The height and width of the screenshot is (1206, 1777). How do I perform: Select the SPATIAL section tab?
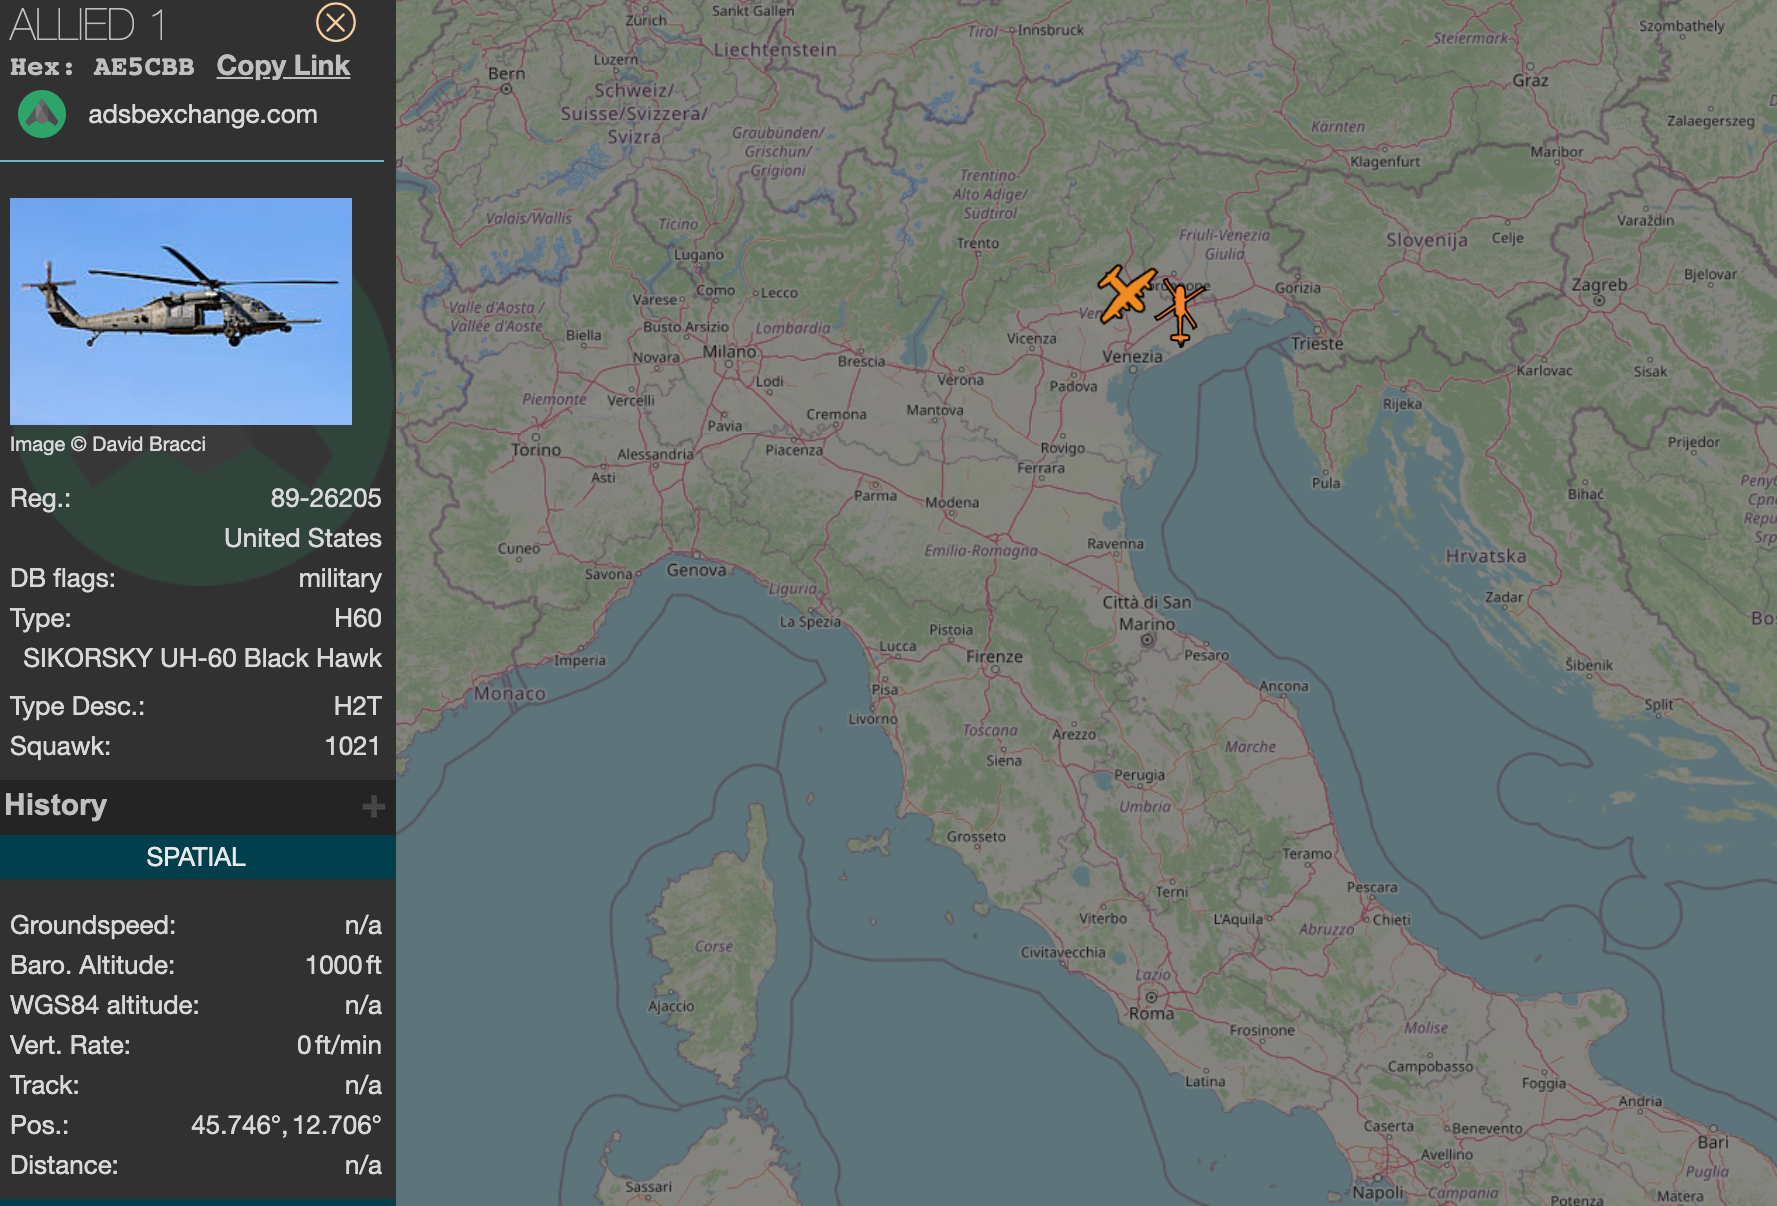196,857
